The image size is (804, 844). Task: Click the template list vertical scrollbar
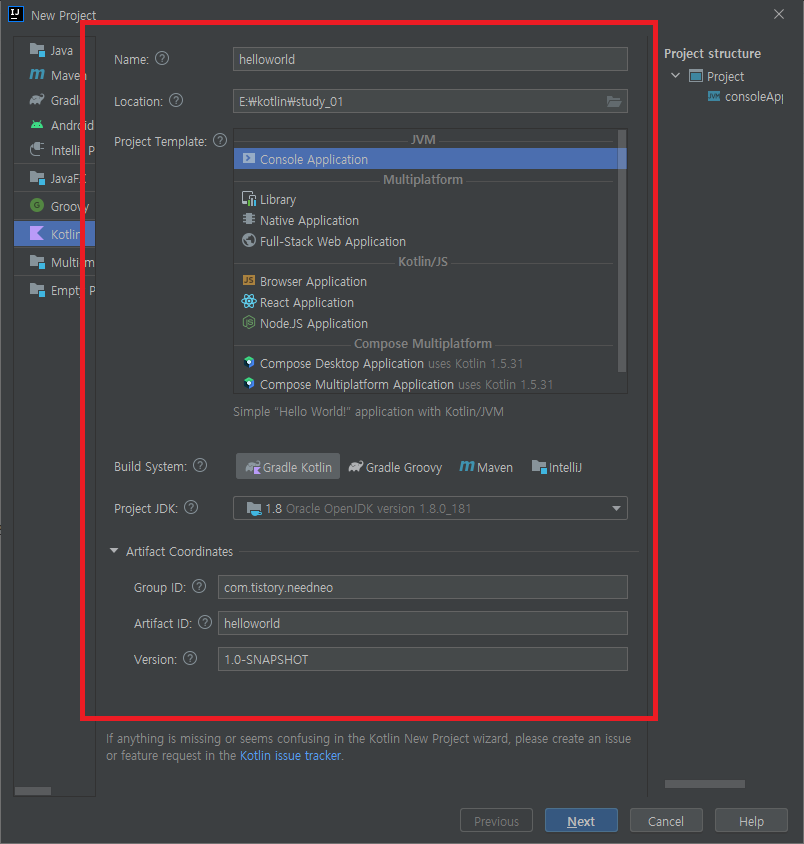pyautogui.click(x=622, y=251)
